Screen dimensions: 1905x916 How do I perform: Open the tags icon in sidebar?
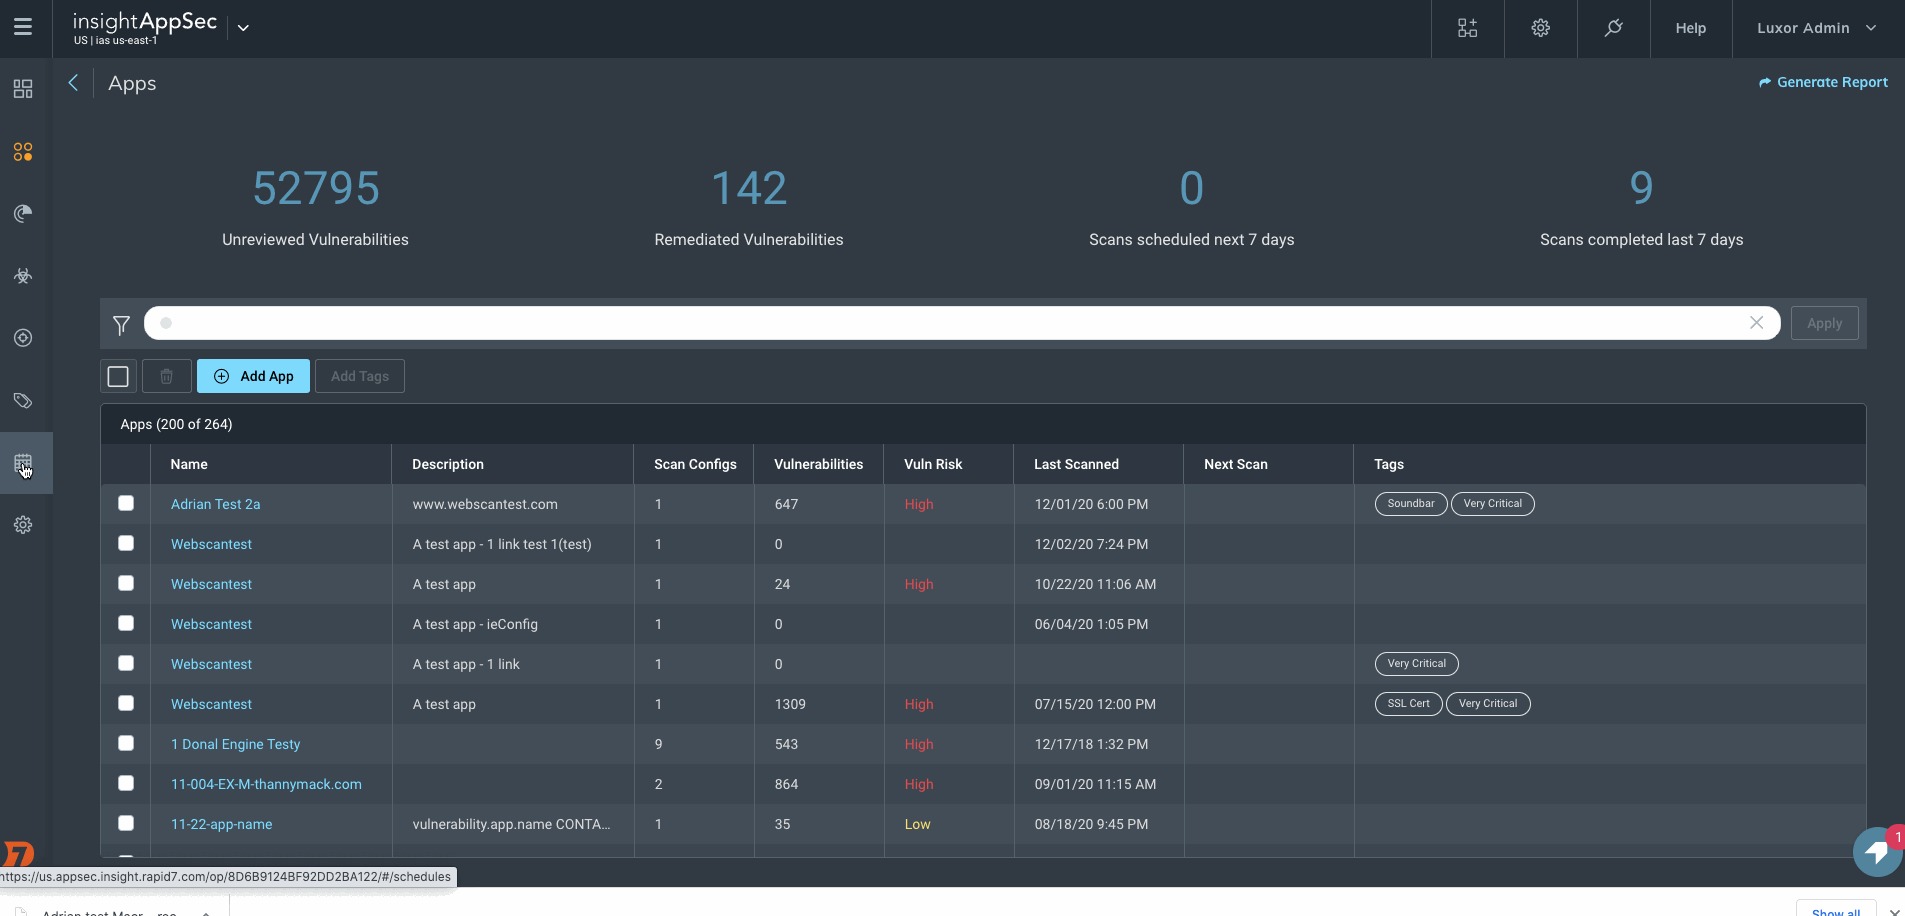pos(23,401)
